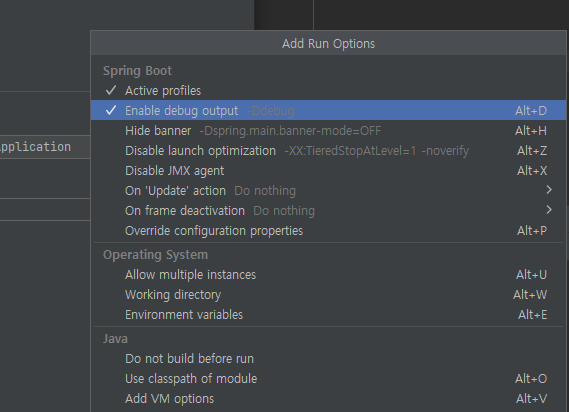Viewport: 569px width, 412px height.
Task: Click the -Dspring.main.banner-mode=OFF hint text
Action: (x=290, y=130)
